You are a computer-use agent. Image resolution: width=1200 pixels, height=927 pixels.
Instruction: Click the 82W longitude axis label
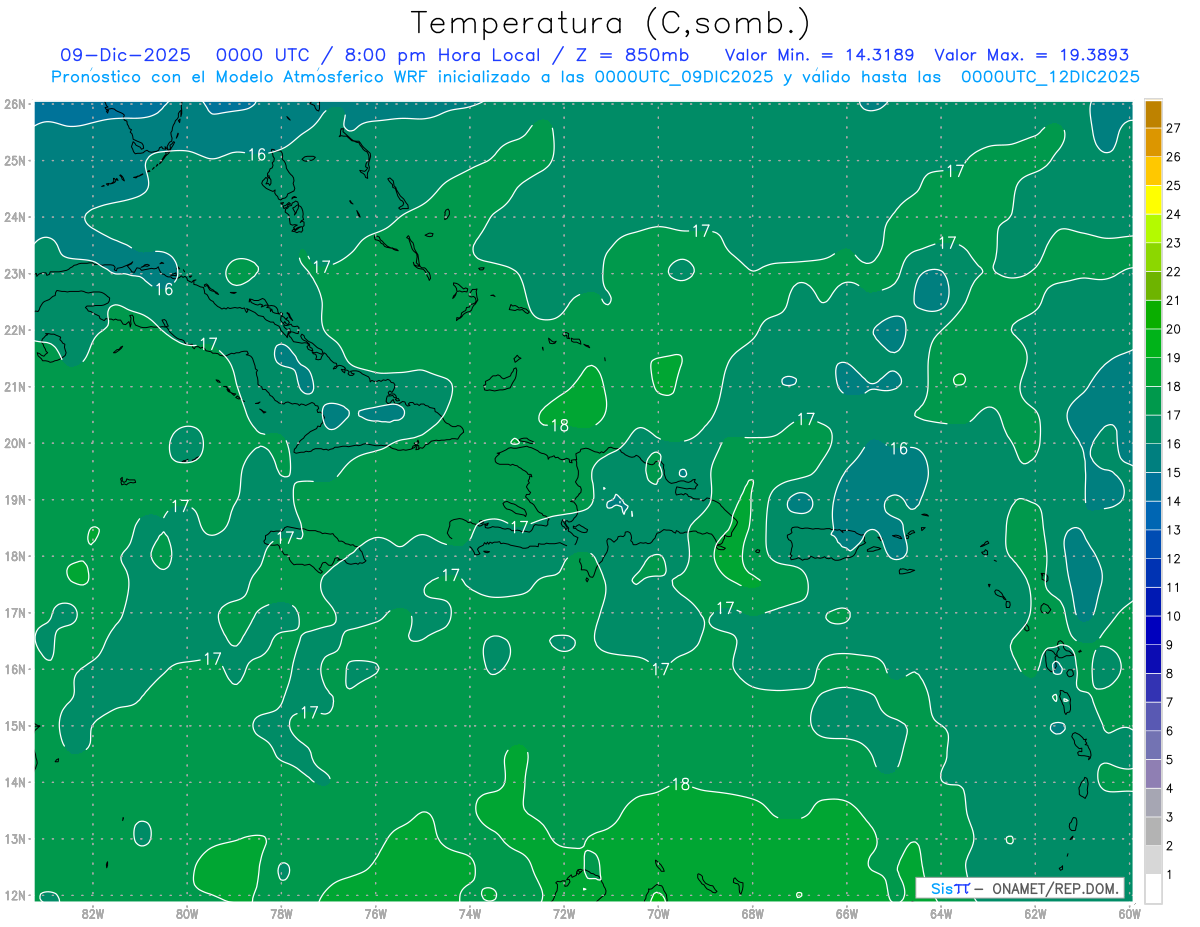[93, 912]
